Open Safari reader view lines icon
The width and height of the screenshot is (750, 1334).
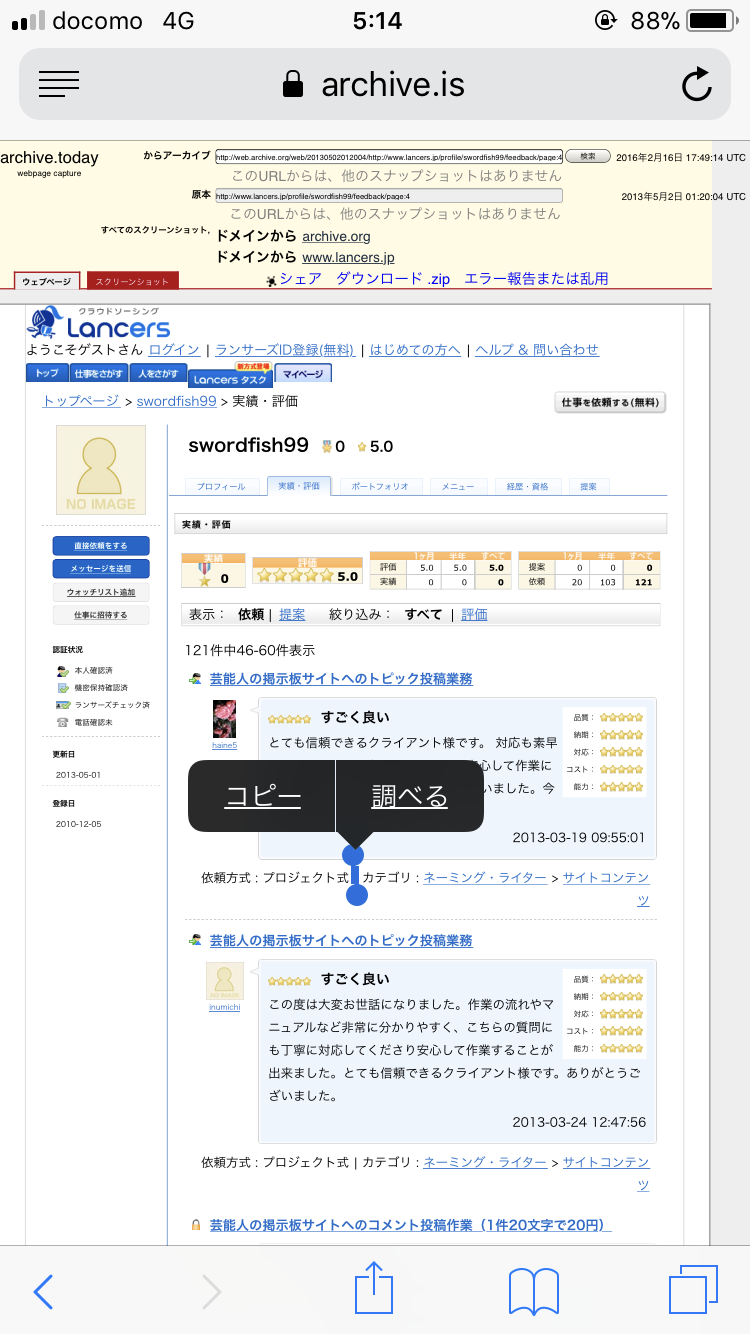click(59, 84)
